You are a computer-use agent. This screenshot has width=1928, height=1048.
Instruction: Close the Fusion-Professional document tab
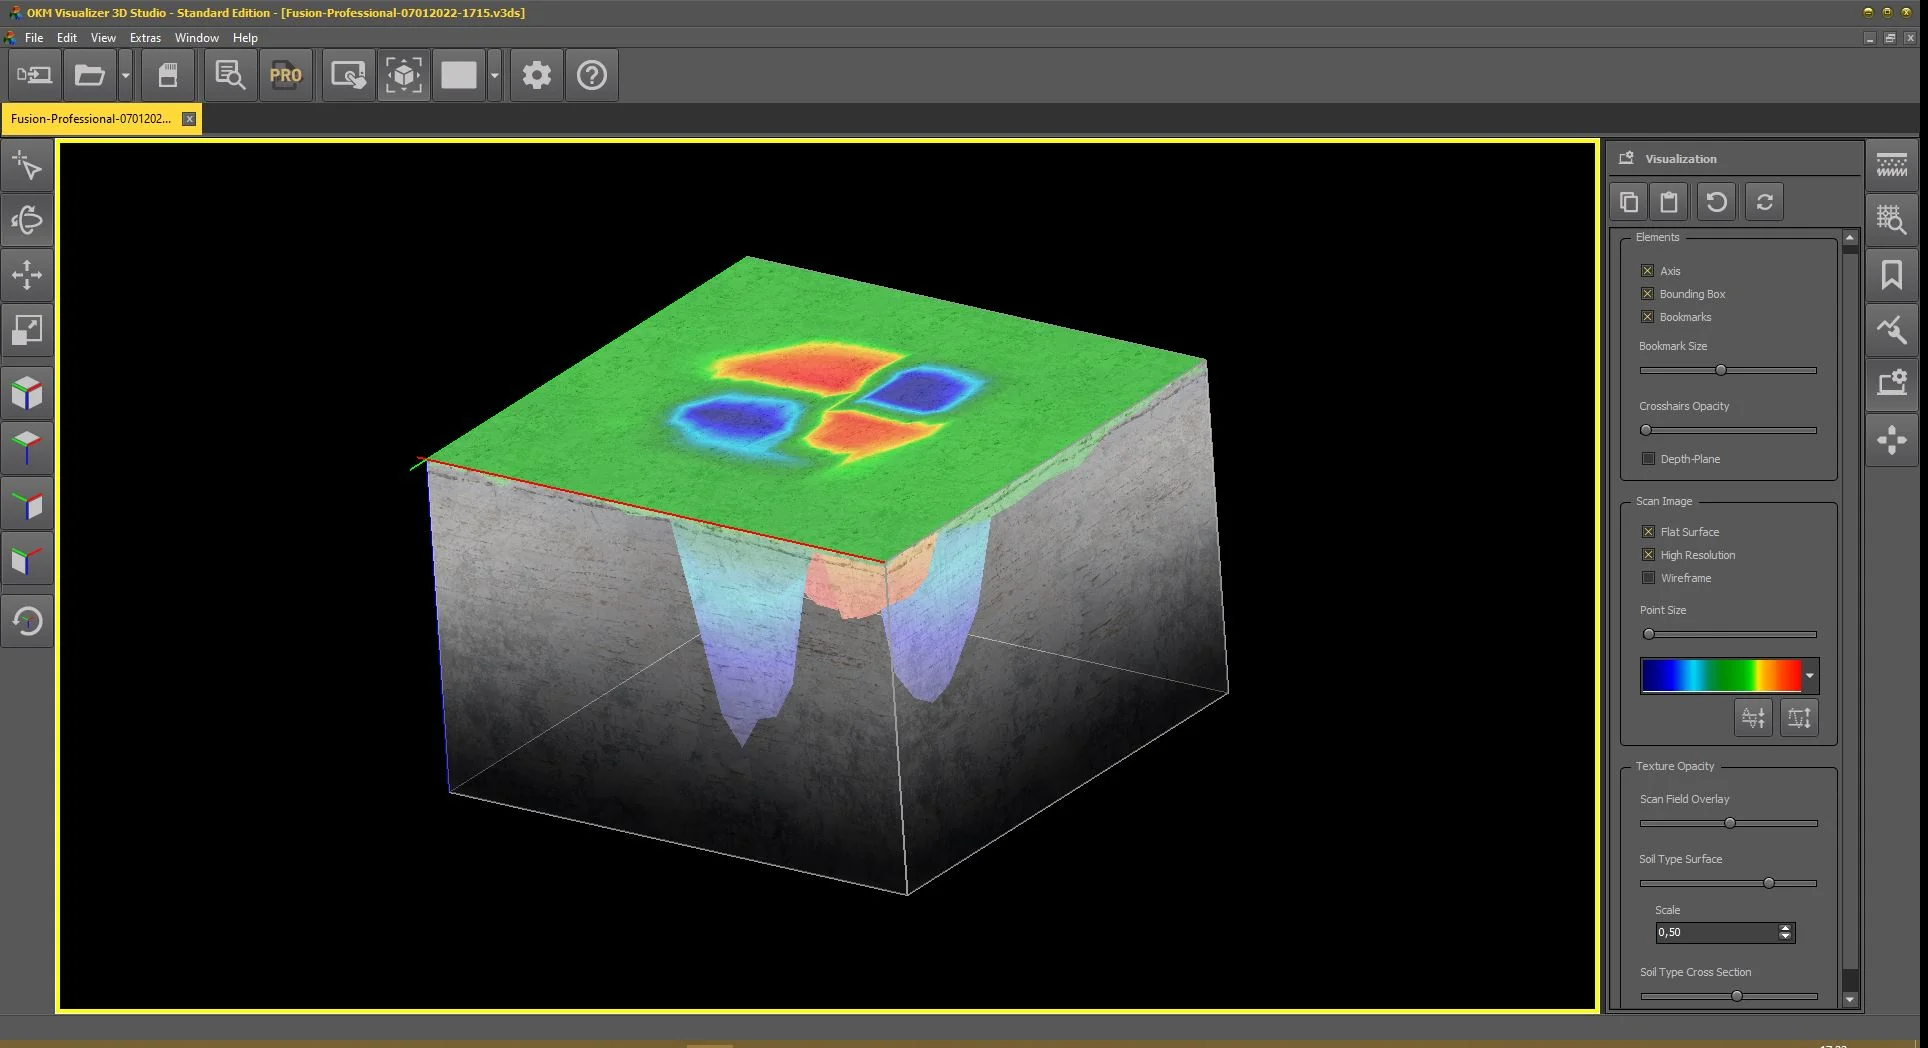[x=189, y=119]
